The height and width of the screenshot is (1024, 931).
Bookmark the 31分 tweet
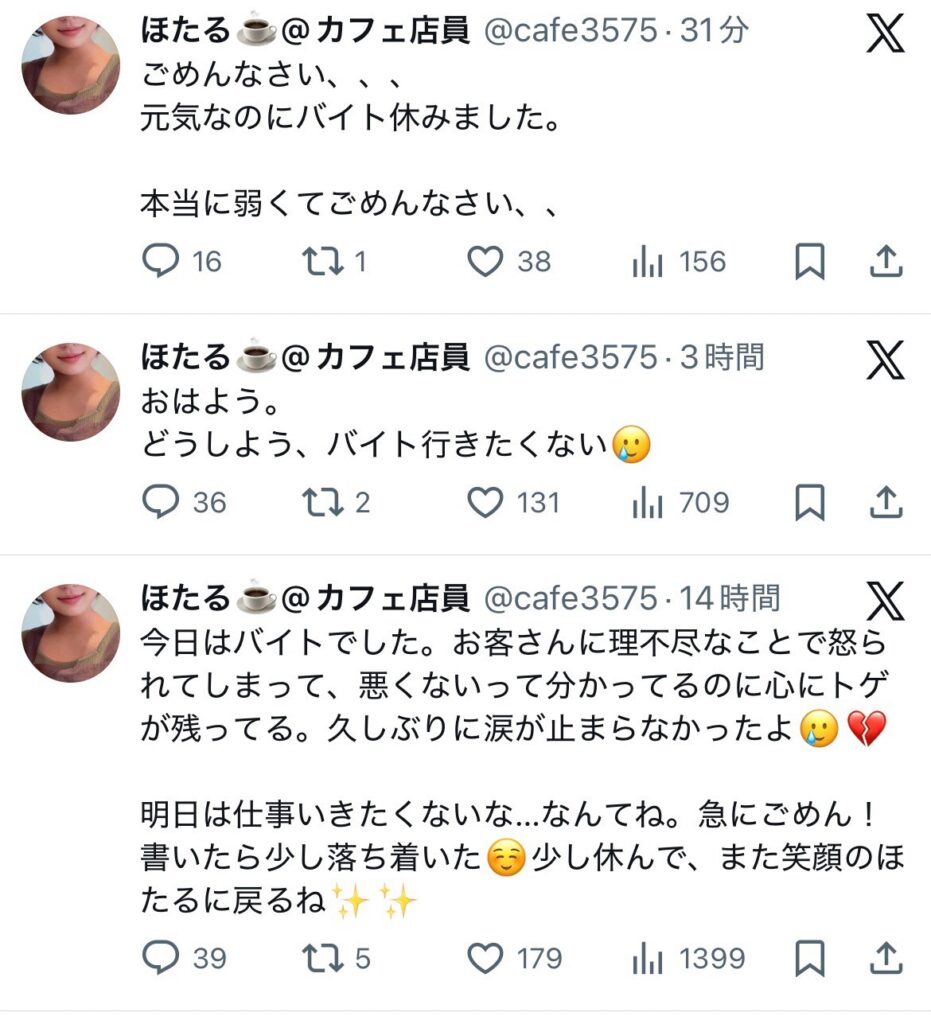click(x=809, y=262)
